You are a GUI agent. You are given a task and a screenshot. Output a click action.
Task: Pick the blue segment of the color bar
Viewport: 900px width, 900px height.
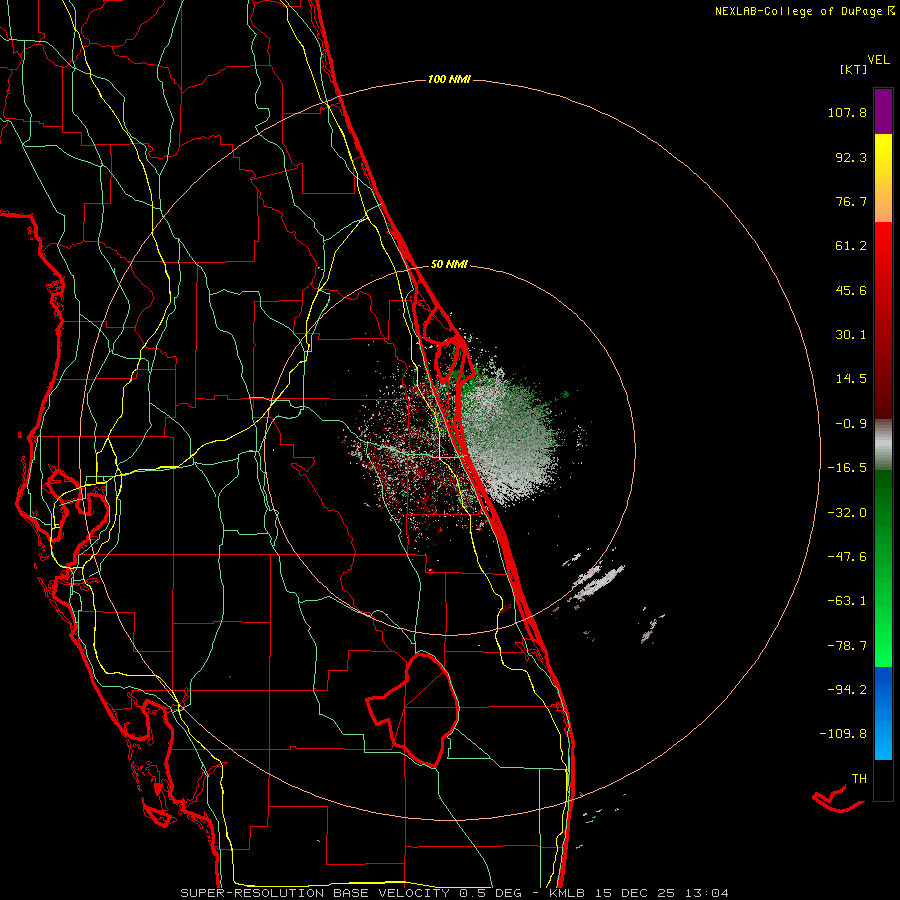tap(883, 713)
